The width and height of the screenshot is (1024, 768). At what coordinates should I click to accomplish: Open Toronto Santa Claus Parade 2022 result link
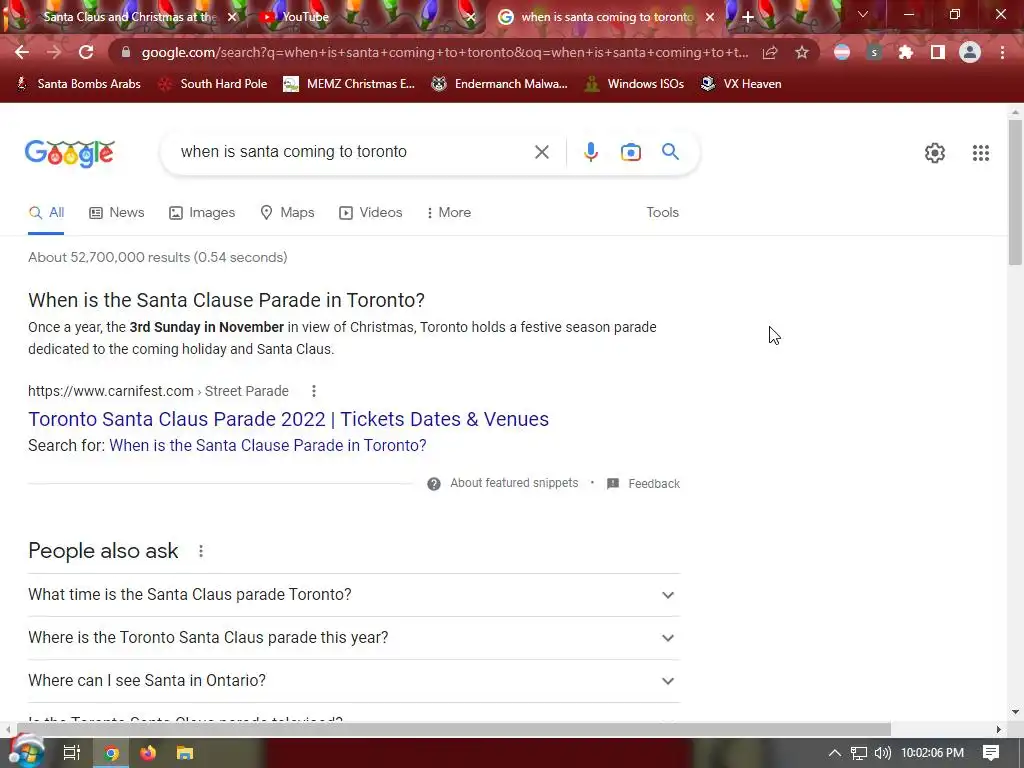tap(289, 419)
